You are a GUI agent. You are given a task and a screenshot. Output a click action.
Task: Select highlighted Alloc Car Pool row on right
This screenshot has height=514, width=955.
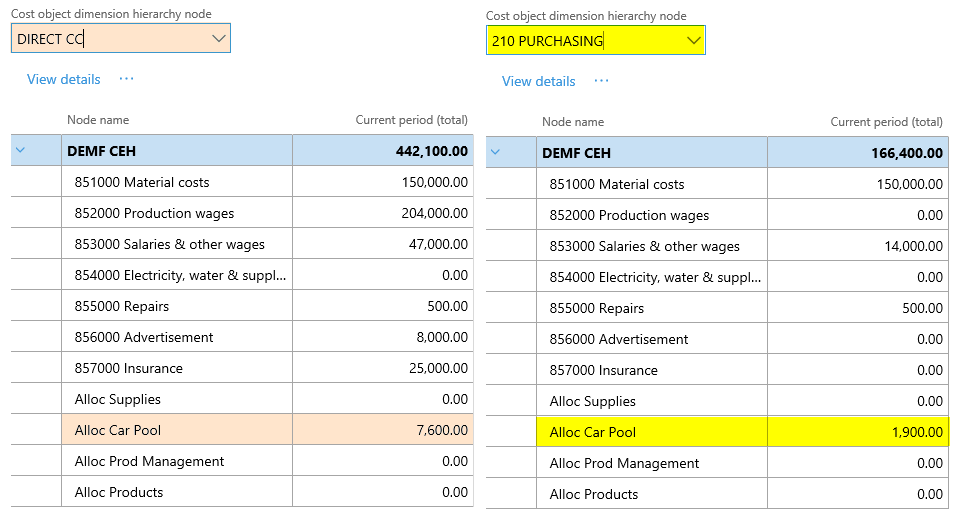coord(593,432)
